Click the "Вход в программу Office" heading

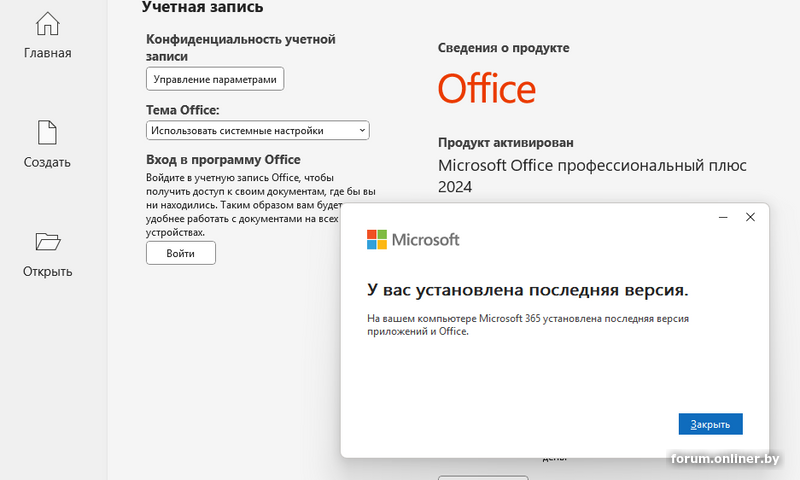(x=223, y=160)
